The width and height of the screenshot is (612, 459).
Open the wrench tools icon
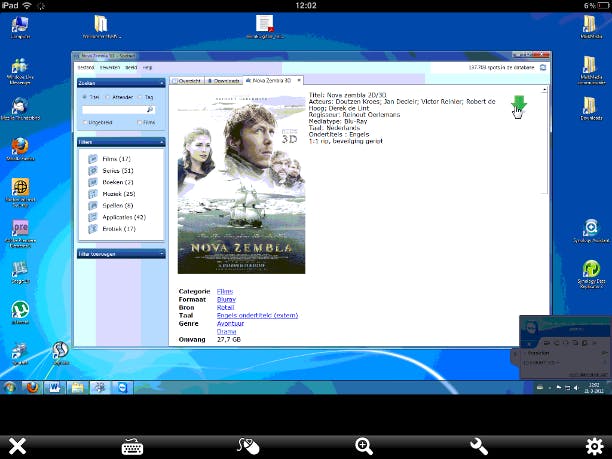pyautogui.click(x=479, y=446)
